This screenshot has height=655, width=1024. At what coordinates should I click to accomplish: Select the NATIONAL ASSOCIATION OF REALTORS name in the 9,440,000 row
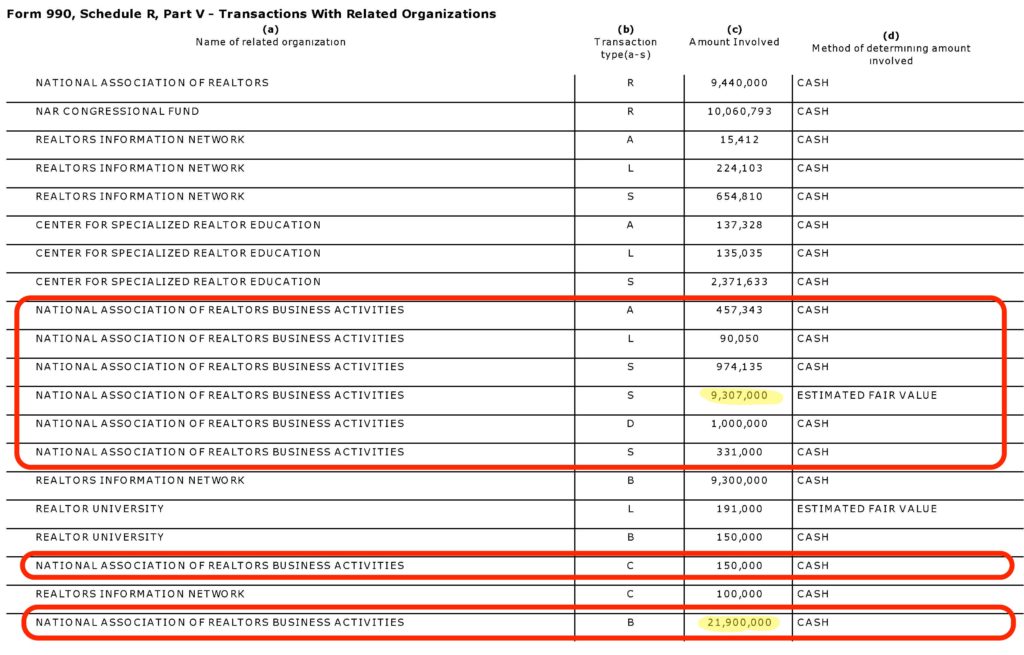pyautogui.click(x=152, y=83)
